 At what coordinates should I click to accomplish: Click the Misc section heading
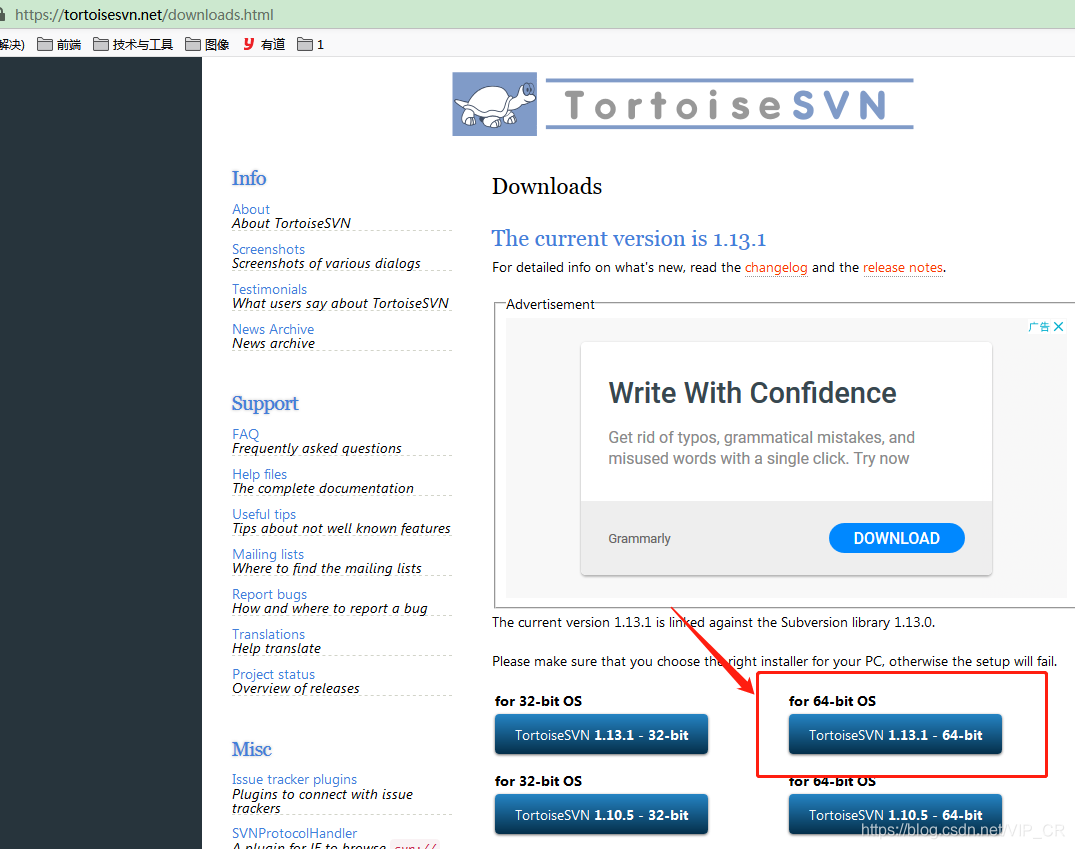[x=252, y=750]
